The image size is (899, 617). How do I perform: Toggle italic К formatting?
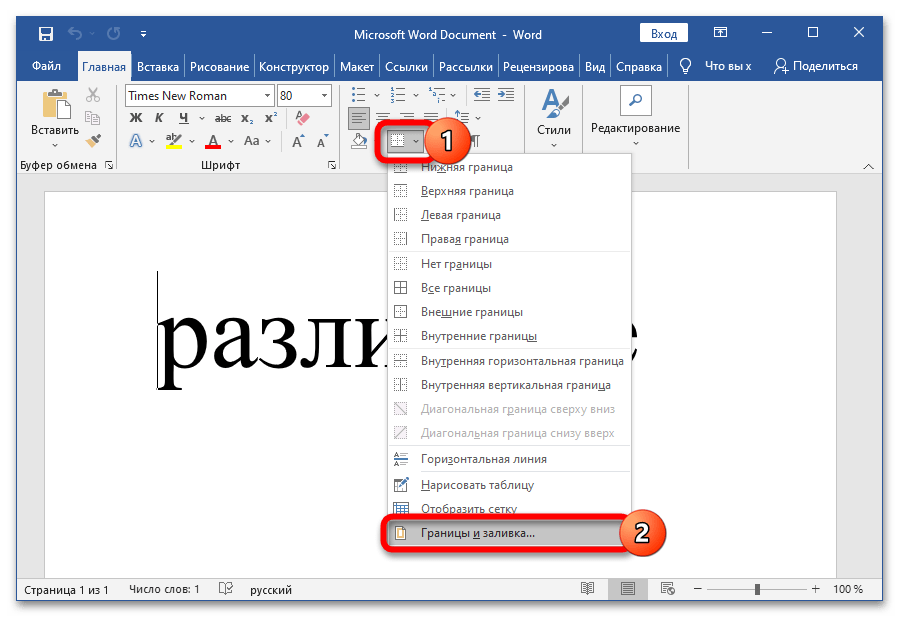[x=159, y=118]
